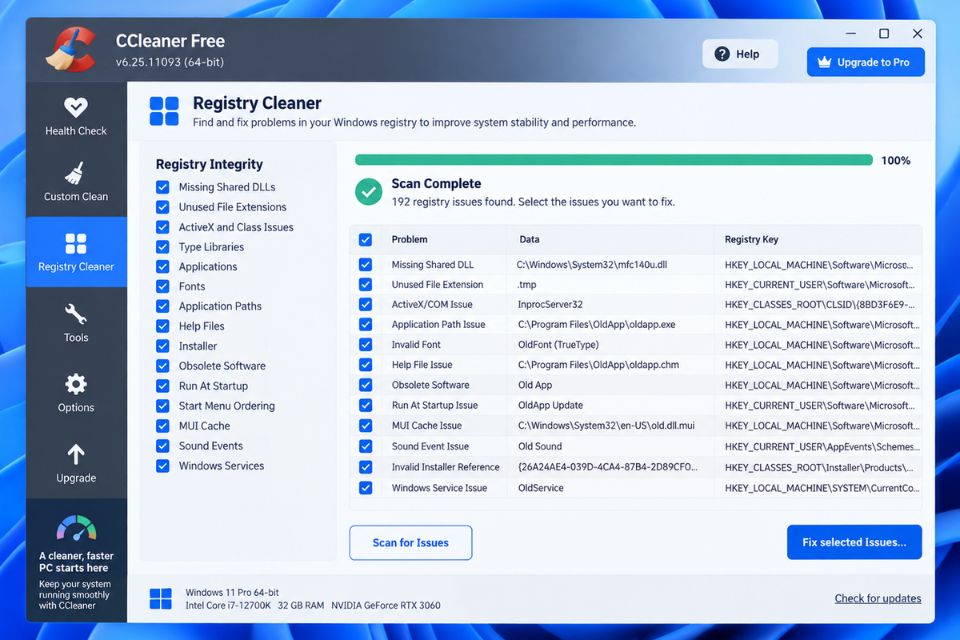Toggle Run At Startup checkbox

click(x=162, y=386)
